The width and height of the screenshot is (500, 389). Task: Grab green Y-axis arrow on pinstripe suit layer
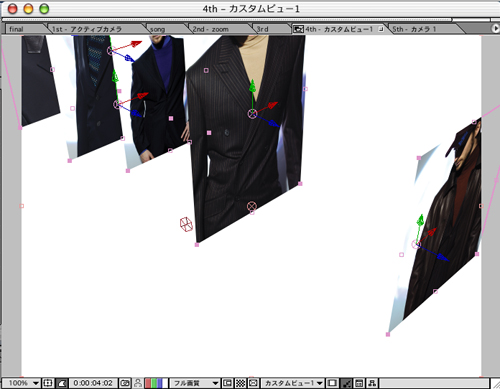pyautogui.click(x=253, y=86)
